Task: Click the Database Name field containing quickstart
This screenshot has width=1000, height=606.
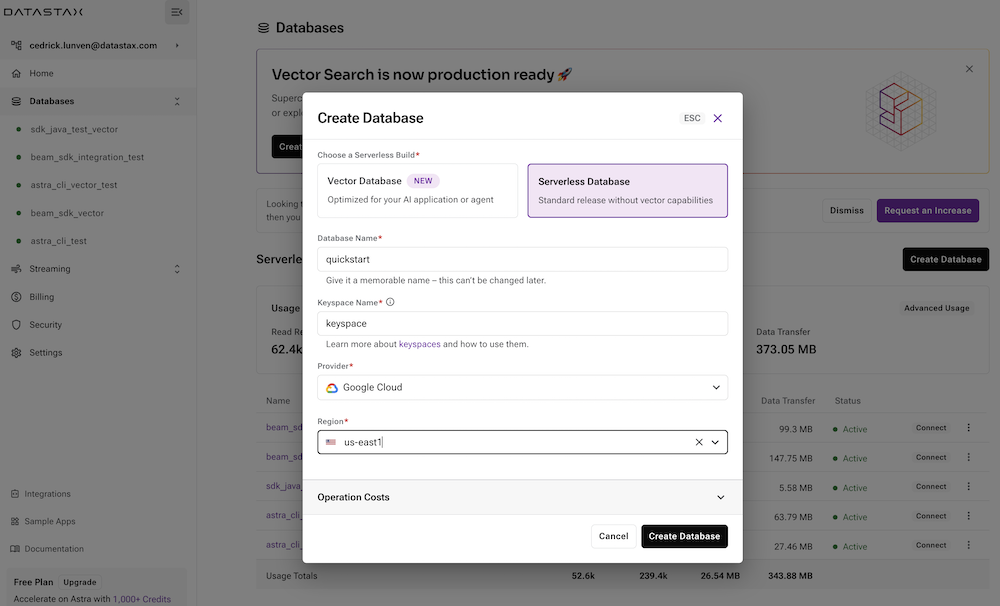Action: point(522,260)
